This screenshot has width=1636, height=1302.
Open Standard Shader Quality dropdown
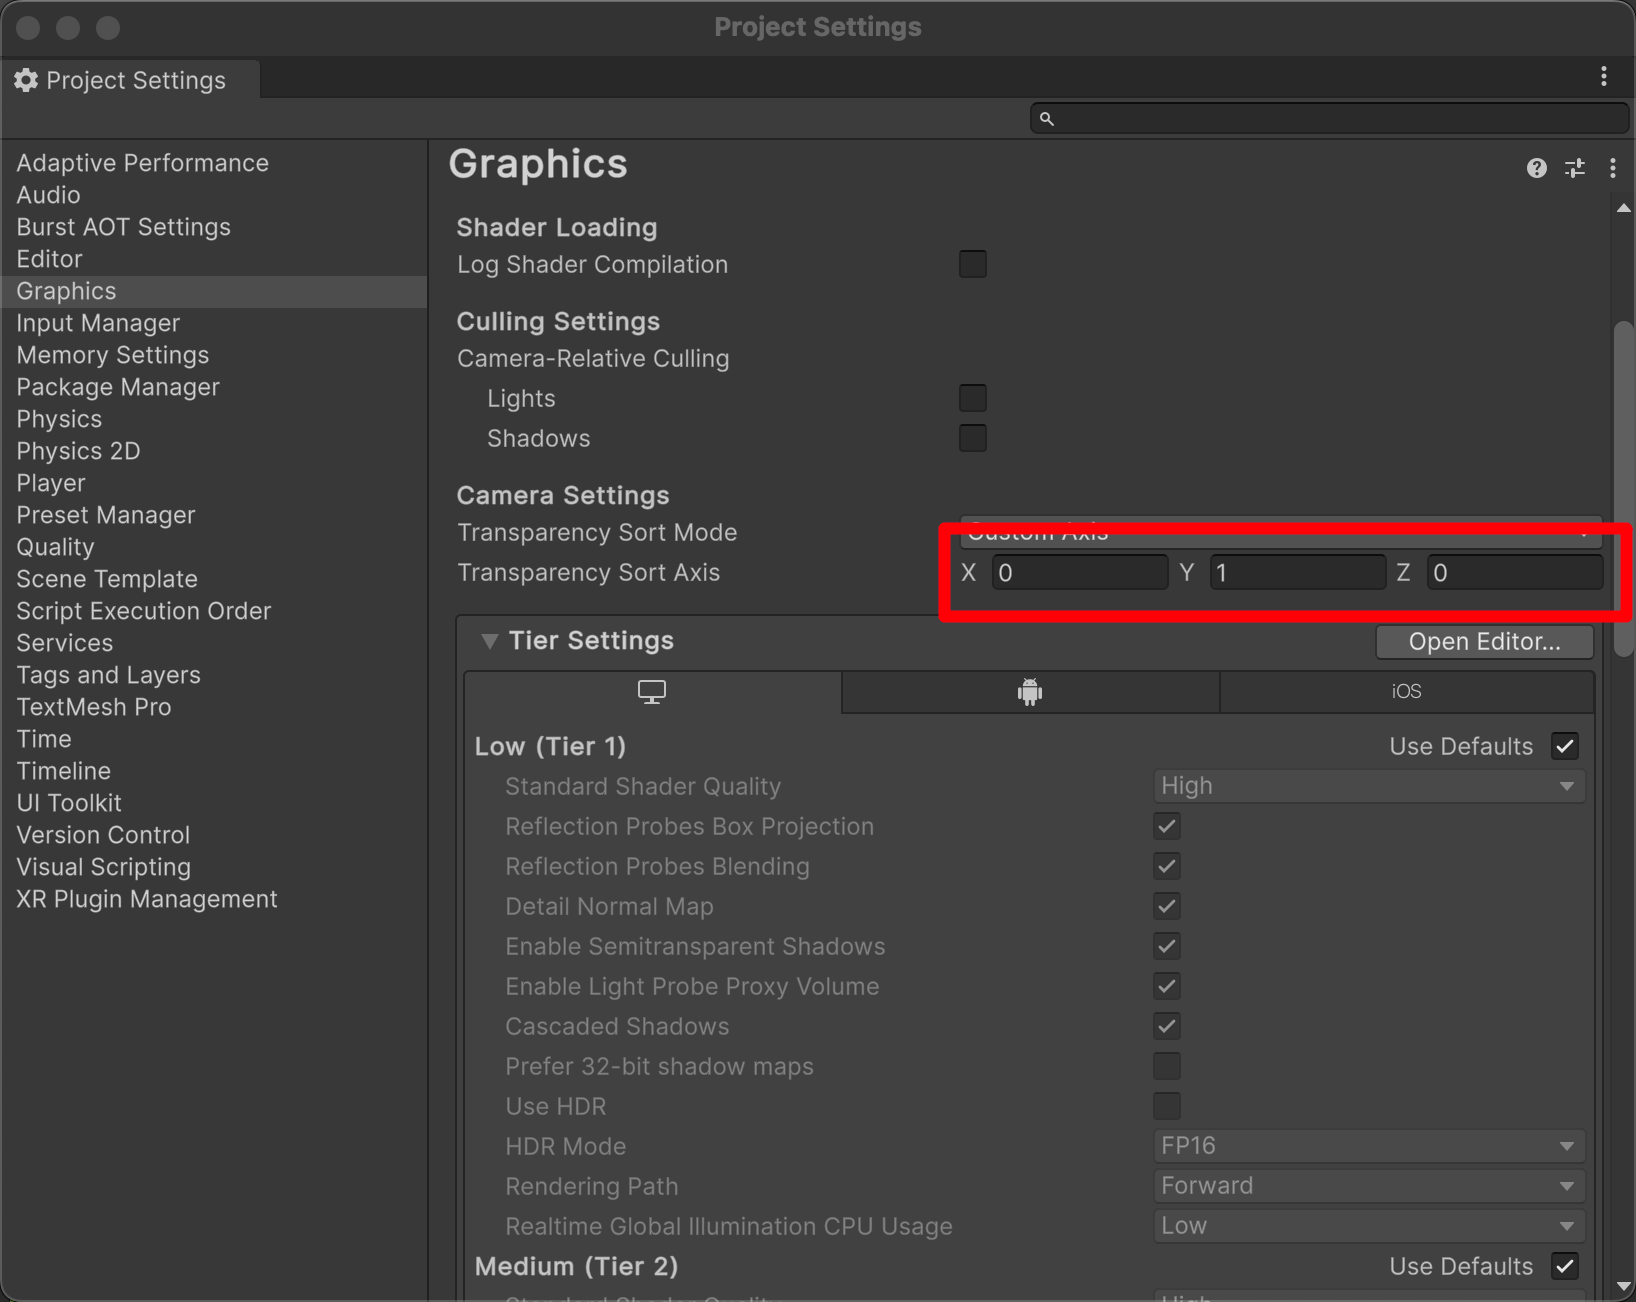click(1369, 786)
